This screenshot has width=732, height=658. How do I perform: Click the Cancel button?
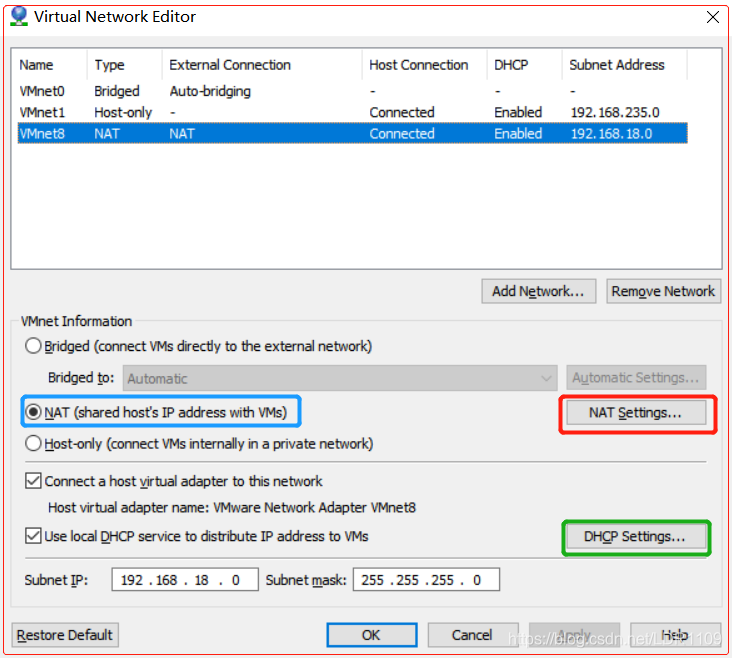472,635
